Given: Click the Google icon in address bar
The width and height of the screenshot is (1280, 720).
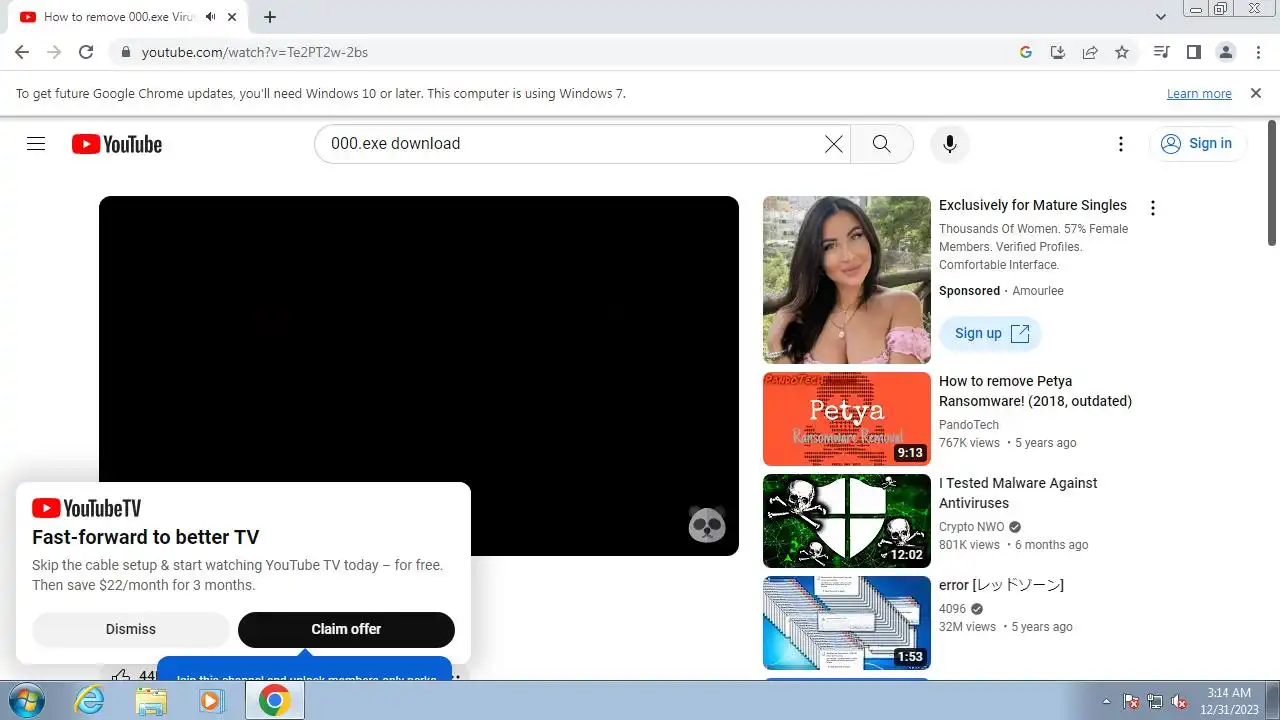Looking at the screenshot, I should coord(1026,52).
